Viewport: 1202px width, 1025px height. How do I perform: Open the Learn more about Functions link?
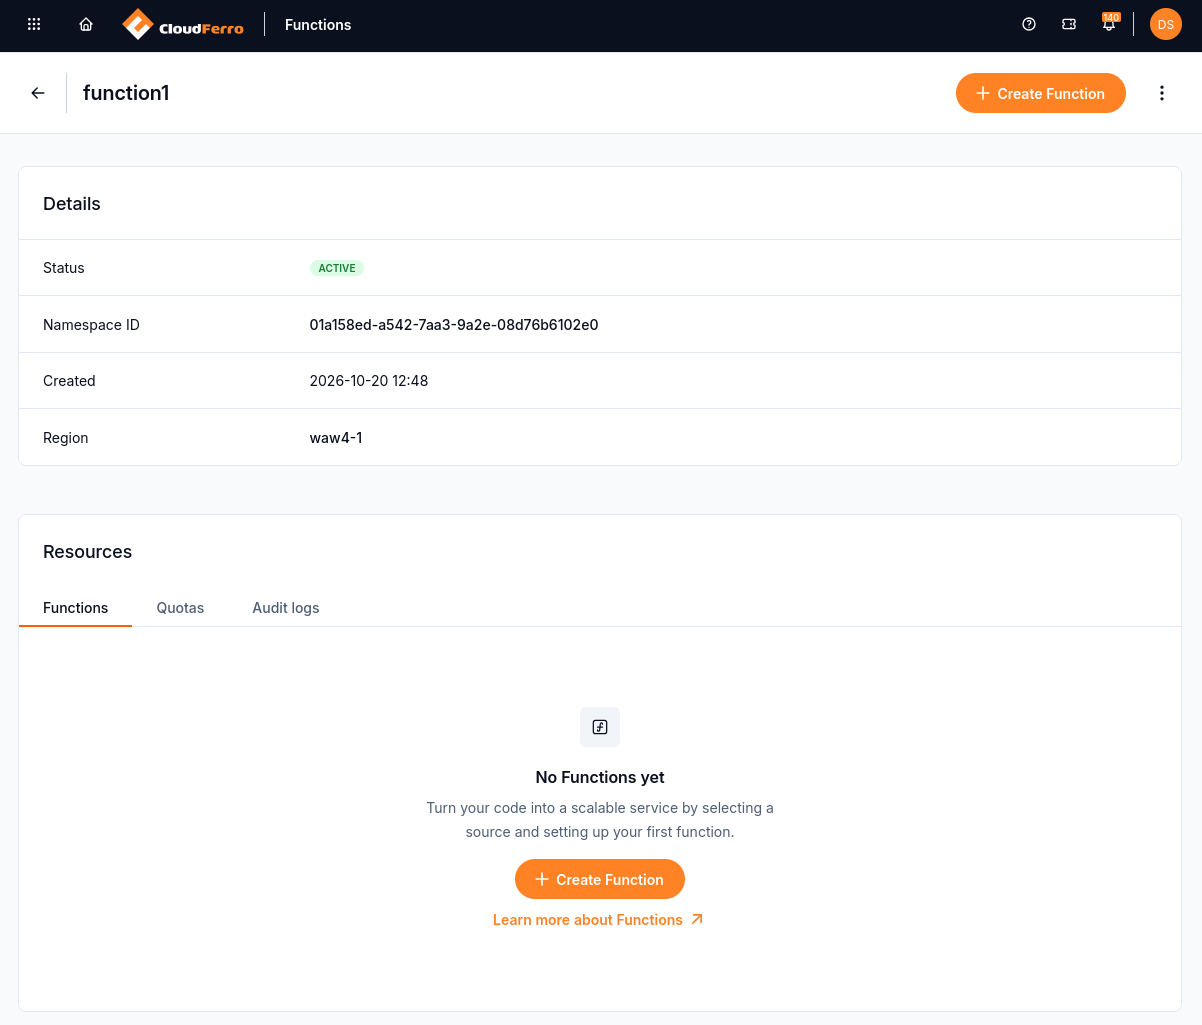(x=598, y=920)
